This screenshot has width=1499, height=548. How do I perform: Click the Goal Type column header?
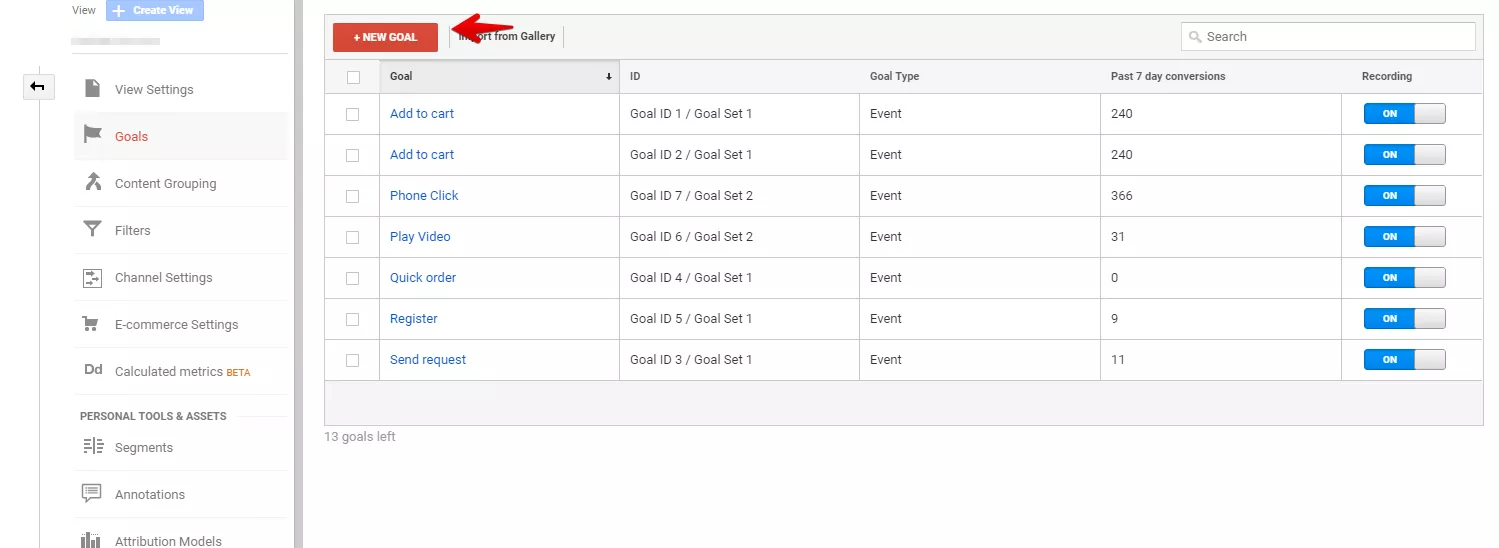[979, 76]
